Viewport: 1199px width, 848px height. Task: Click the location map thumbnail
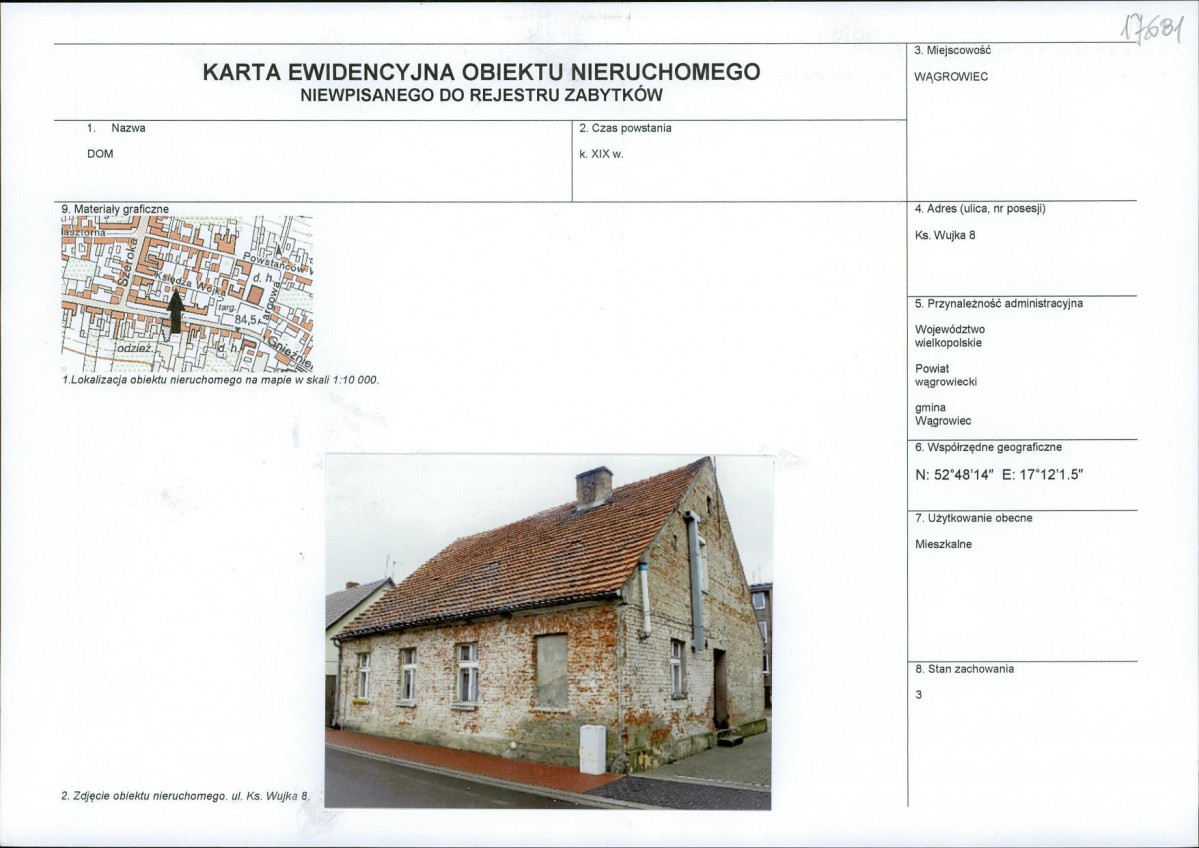pyautogui.click(x=187, y=294)
